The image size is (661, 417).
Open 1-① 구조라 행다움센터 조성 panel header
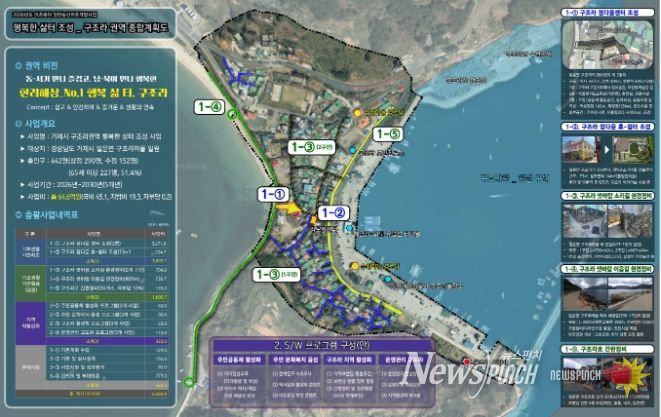[607, 13]
